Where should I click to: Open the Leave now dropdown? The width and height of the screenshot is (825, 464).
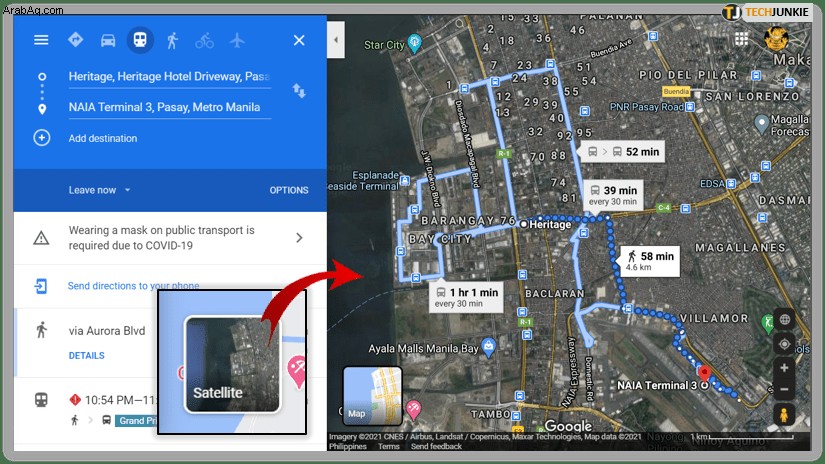click(x=99, y=190)
